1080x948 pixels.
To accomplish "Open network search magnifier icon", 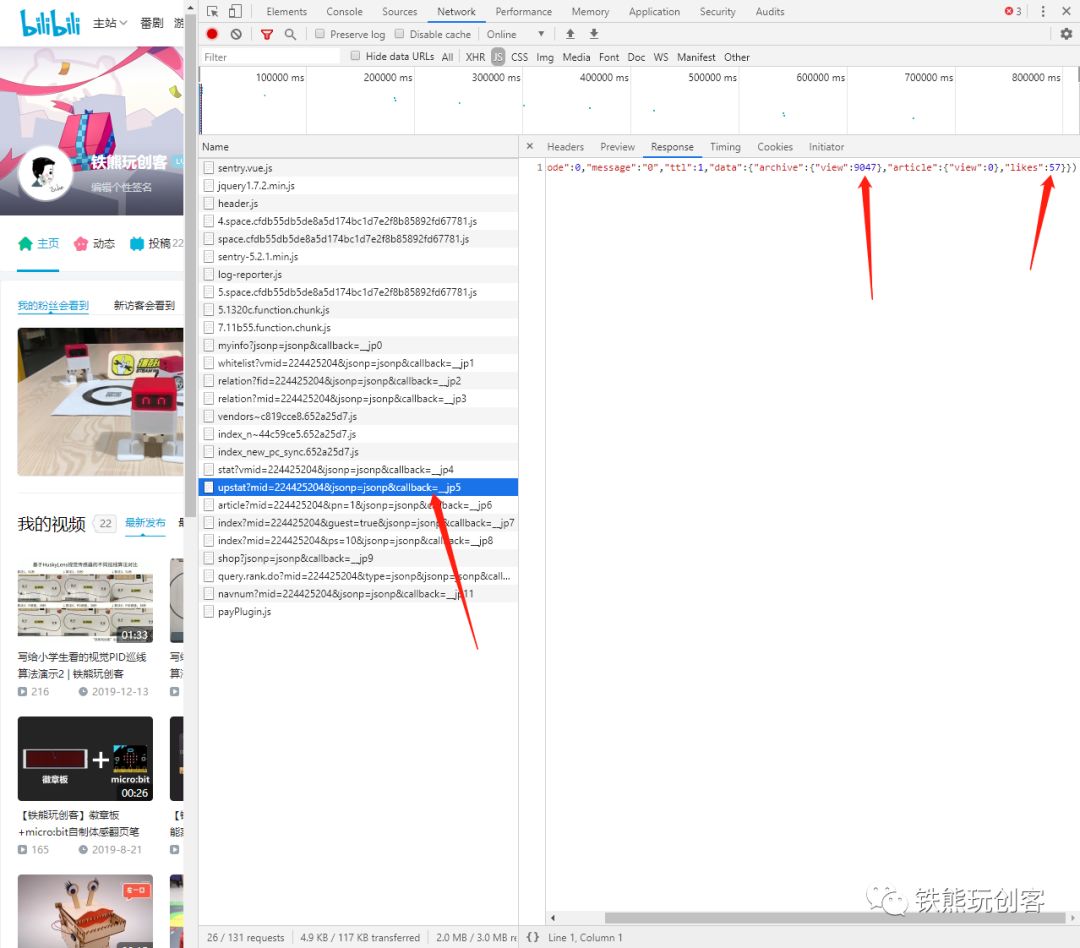I will pos(290,34).
